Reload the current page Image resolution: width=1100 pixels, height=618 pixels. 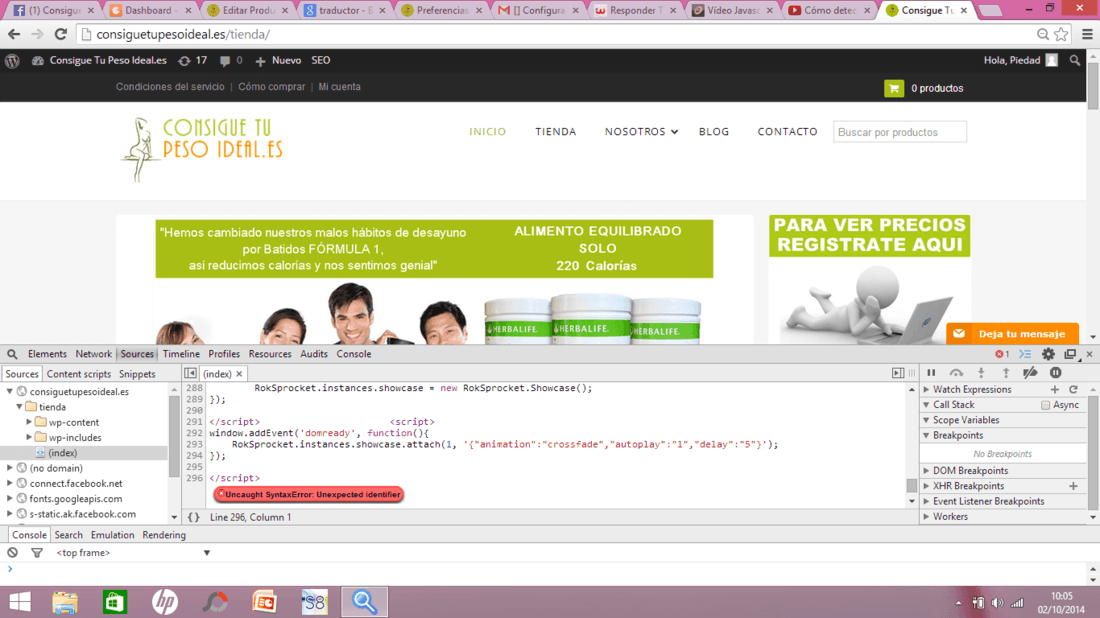click(61, 34)
